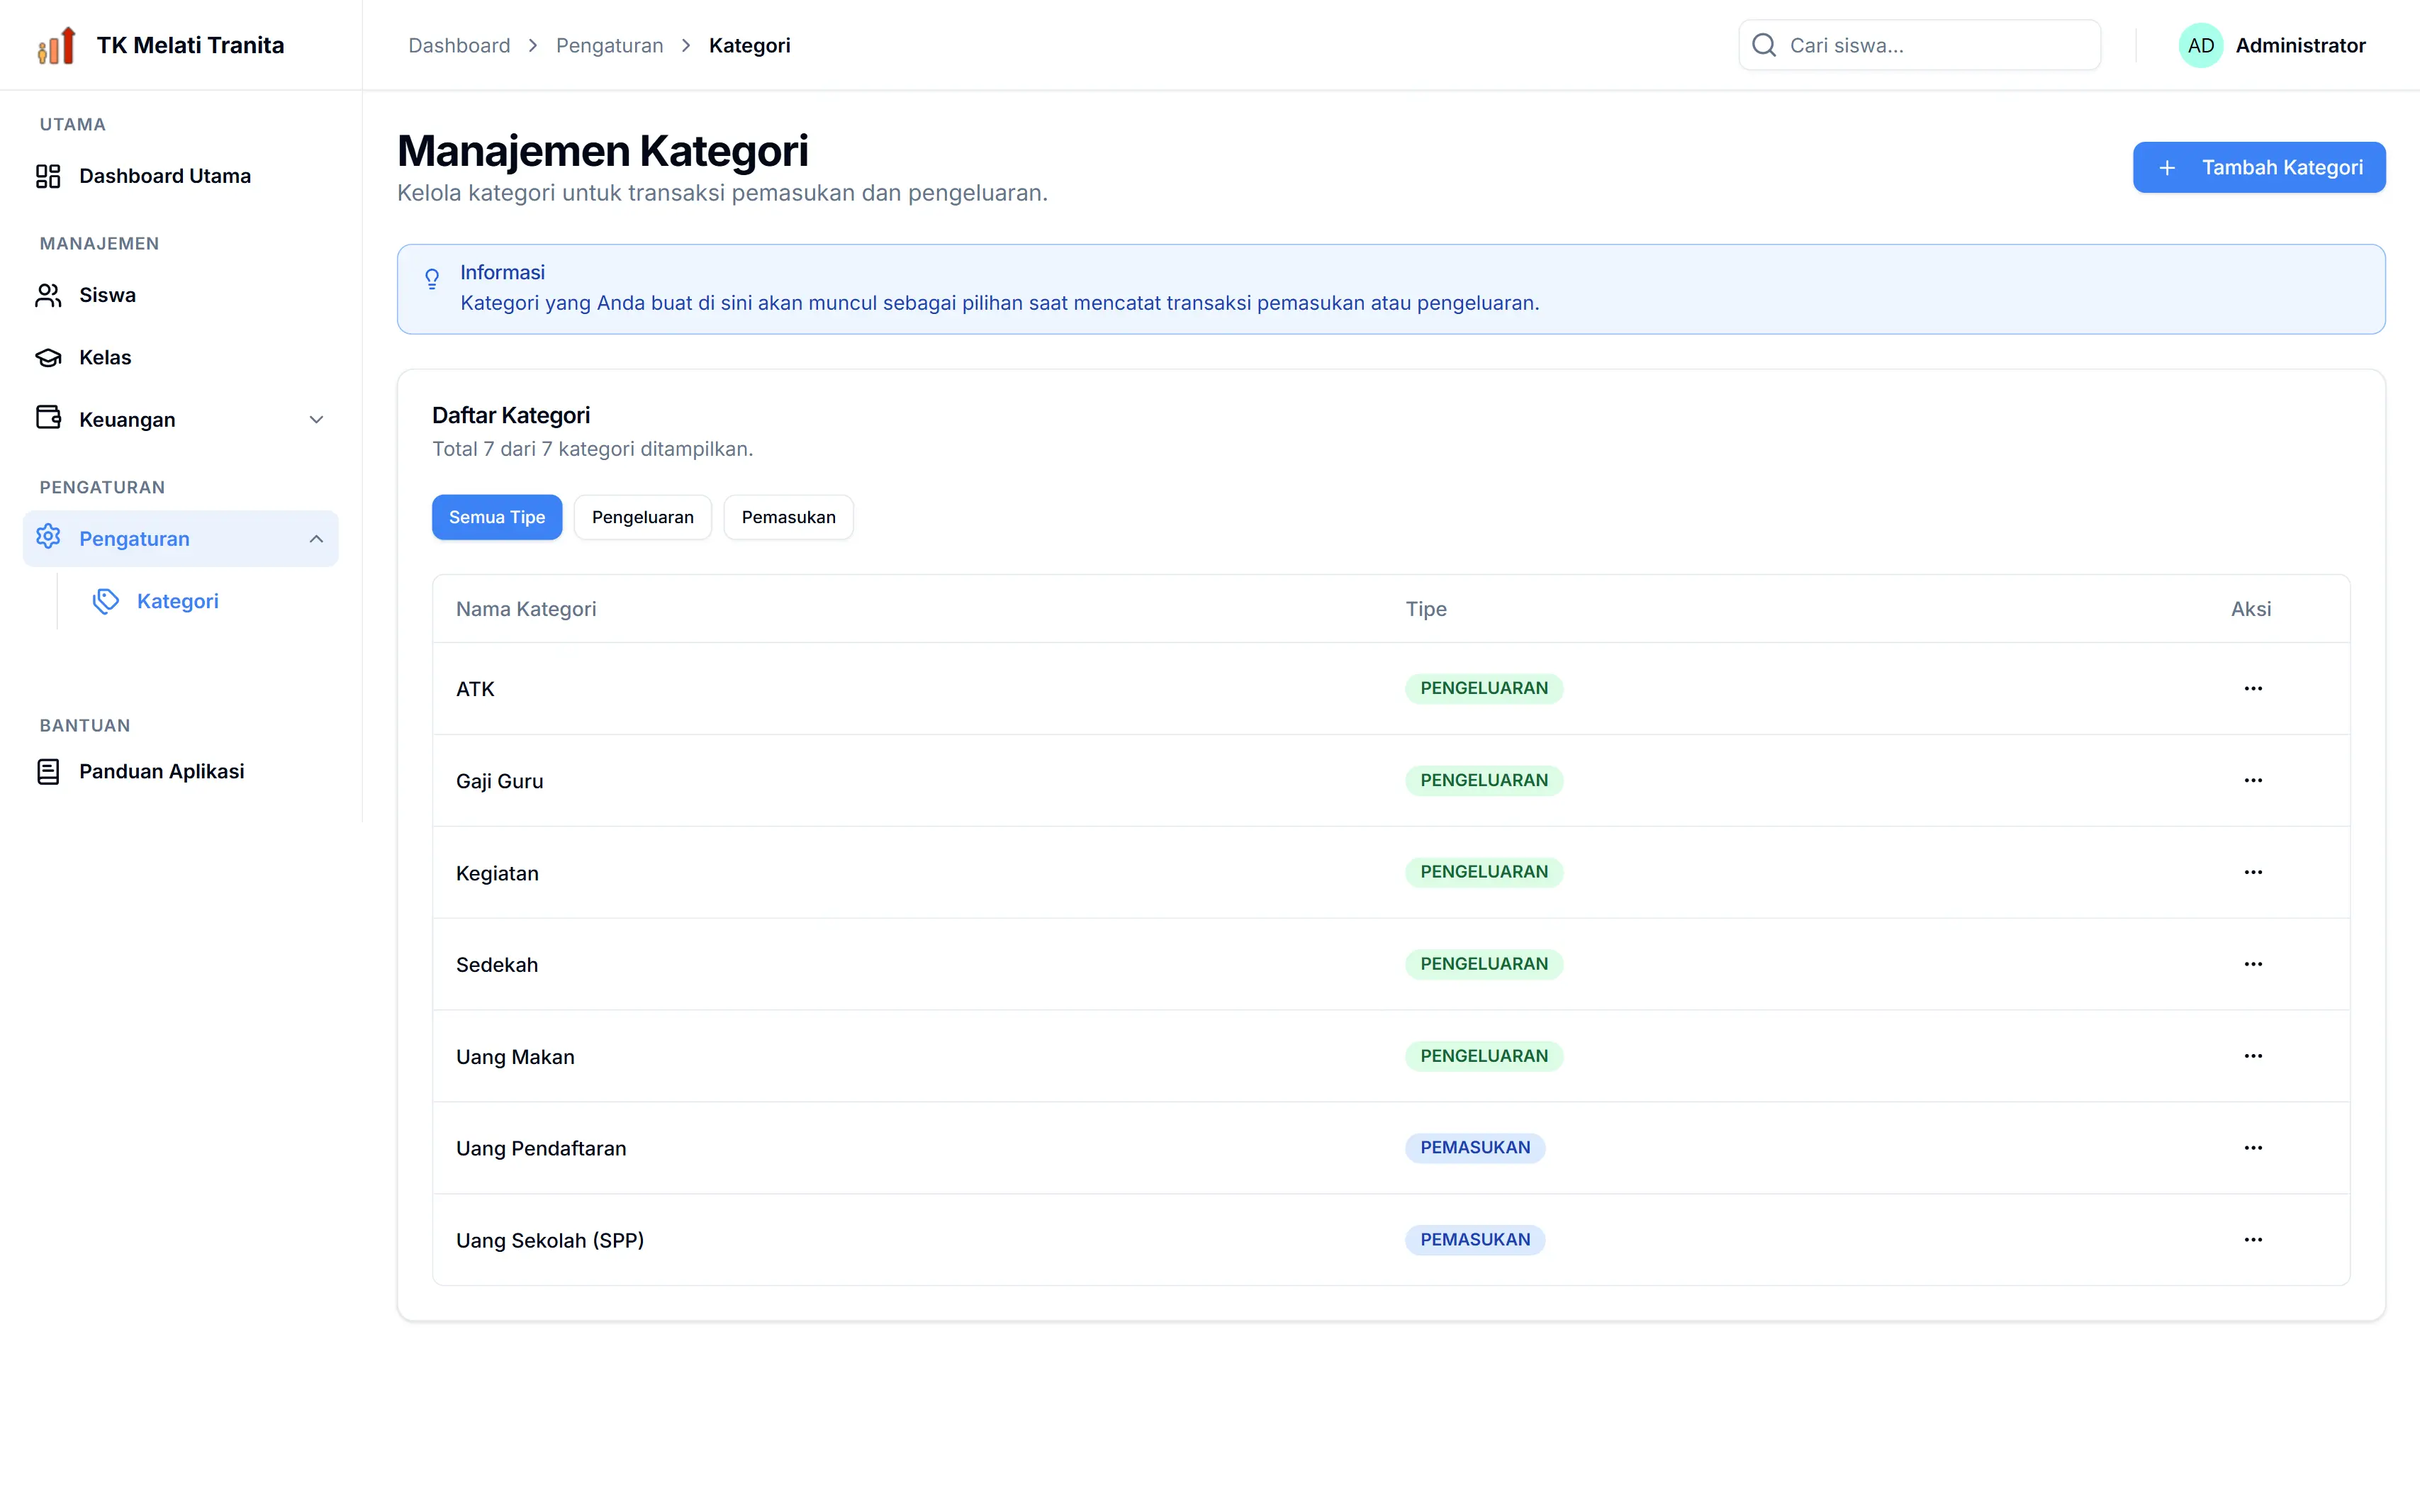Filter by Pengeluaran type
Screen dimensions: 2420x1512
(x=642, y=517)
